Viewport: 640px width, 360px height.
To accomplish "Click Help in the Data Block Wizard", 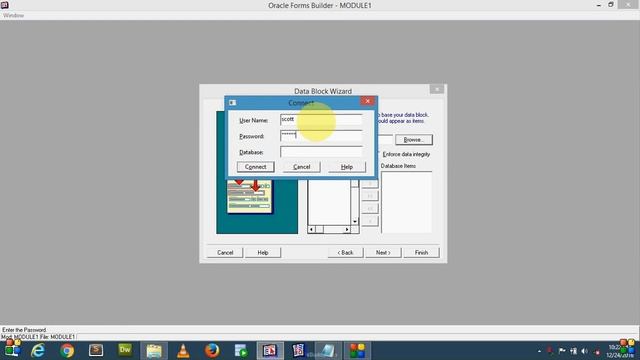I will 263,253.
